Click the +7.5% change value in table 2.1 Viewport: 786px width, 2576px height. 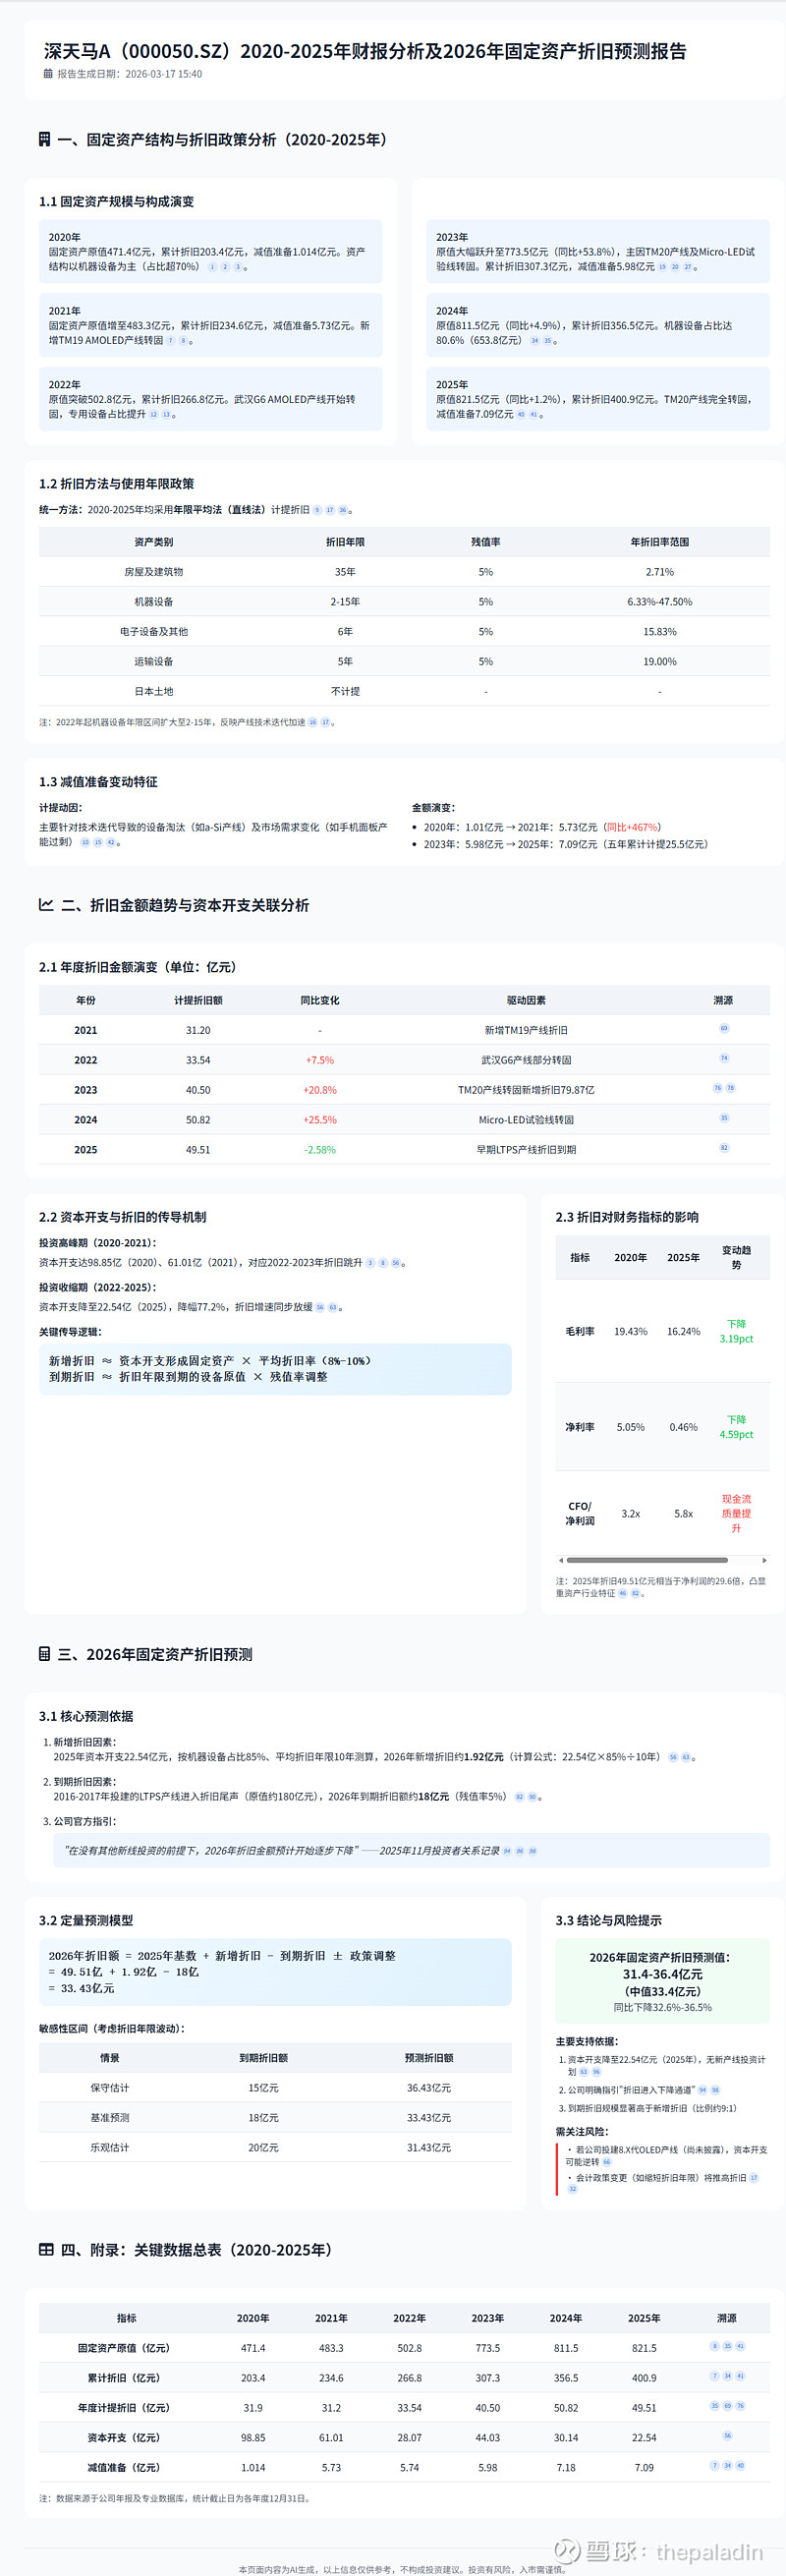click(x=320, y=1060)
